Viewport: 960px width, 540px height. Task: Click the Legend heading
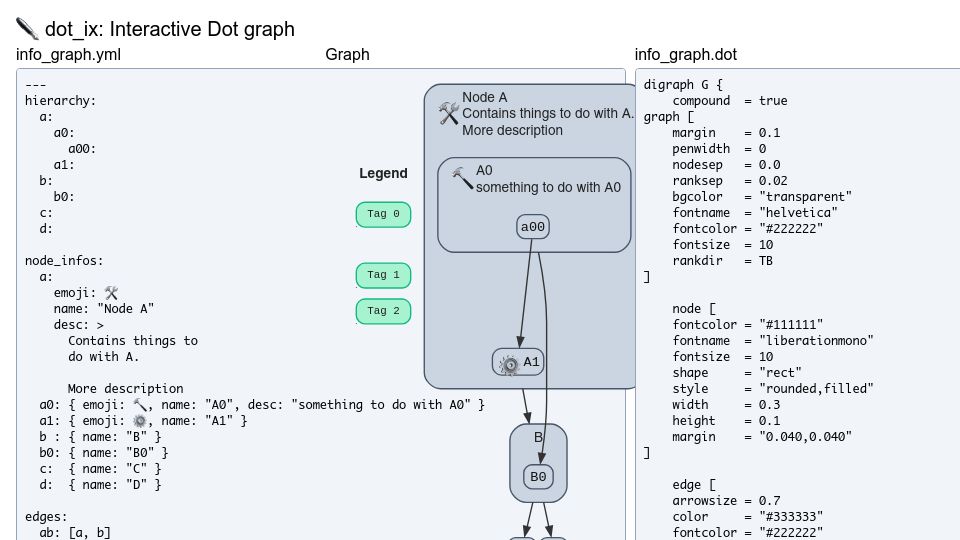383,173
